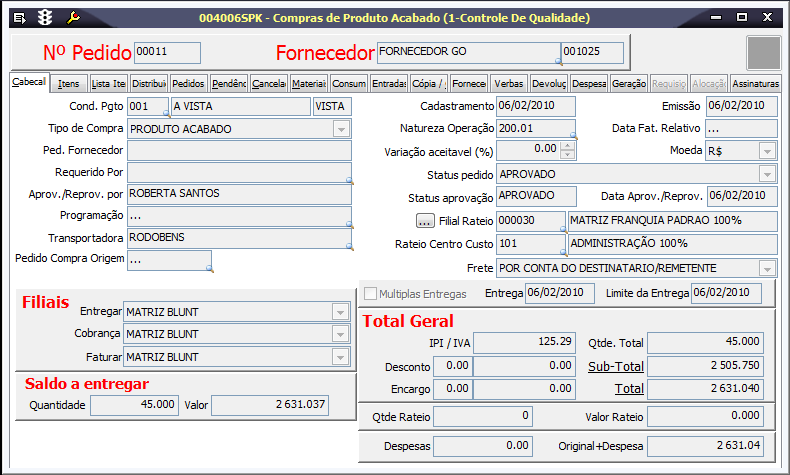Click the supplier code 001025 field

click(592, 52)
